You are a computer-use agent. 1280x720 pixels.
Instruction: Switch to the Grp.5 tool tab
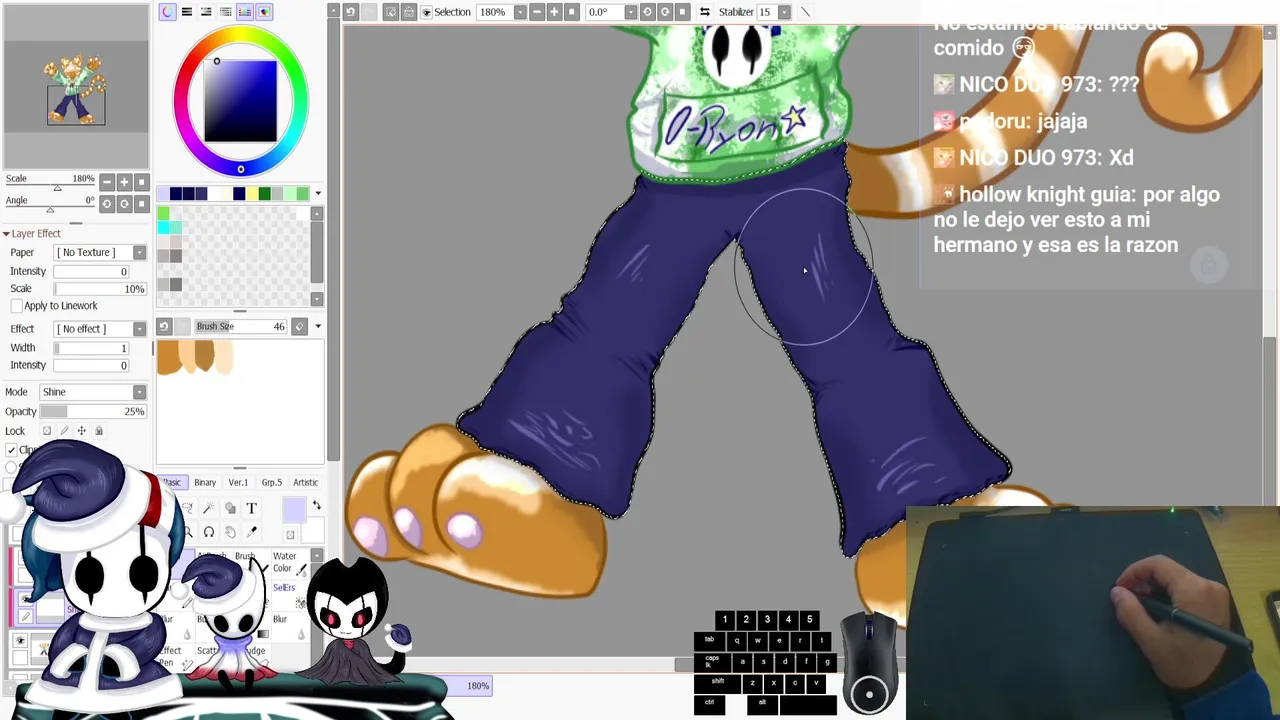point(271,482)
